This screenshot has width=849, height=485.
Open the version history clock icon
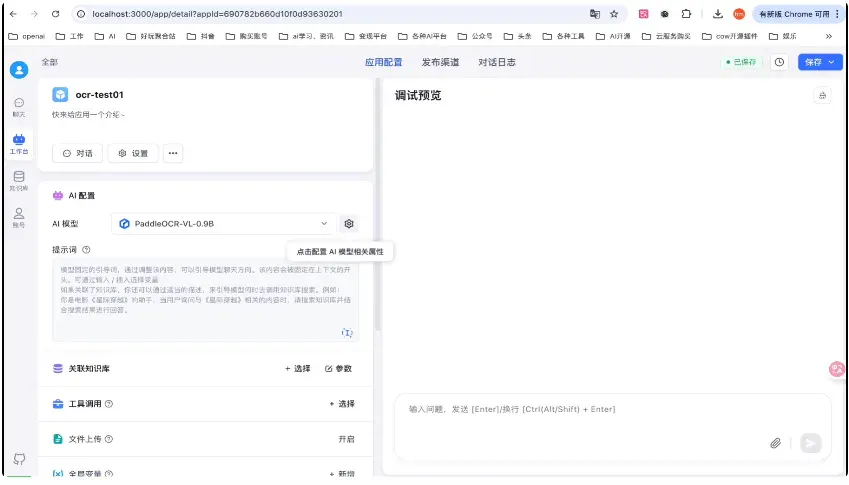[x=779, y=62]
